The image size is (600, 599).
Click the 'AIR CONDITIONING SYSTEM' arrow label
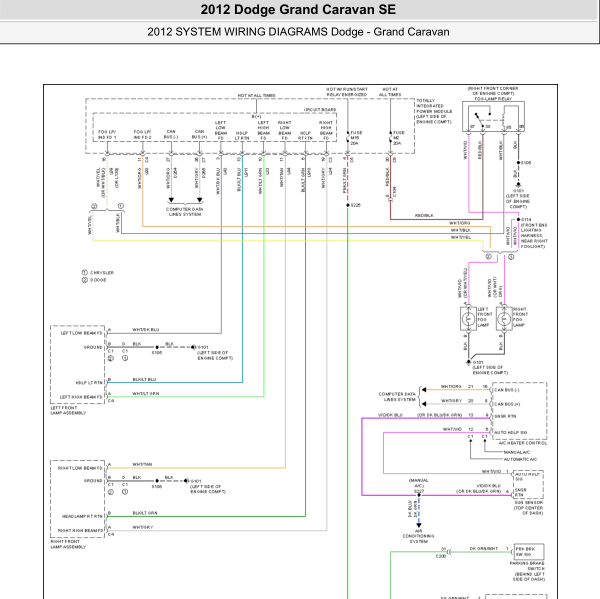coord(419,536)
